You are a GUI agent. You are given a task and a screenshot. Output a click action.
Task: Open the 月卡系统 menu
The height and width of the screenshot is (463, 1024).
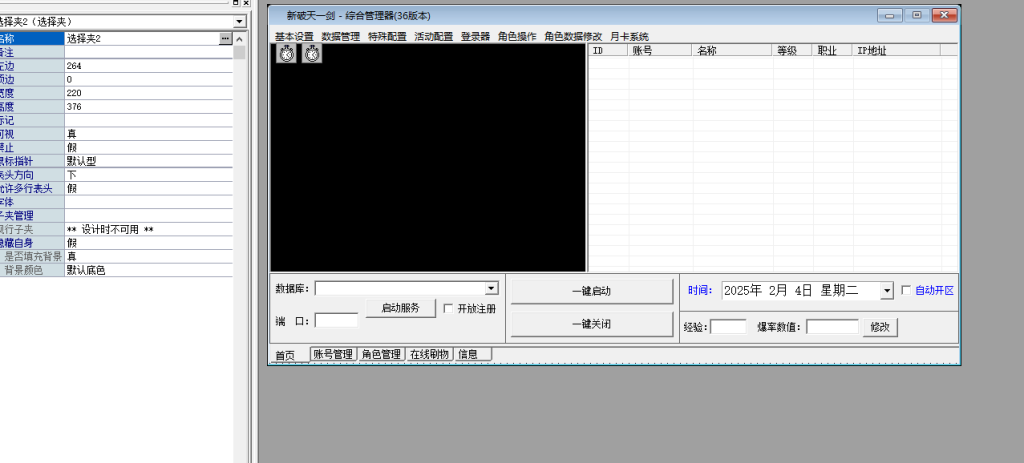630,37
